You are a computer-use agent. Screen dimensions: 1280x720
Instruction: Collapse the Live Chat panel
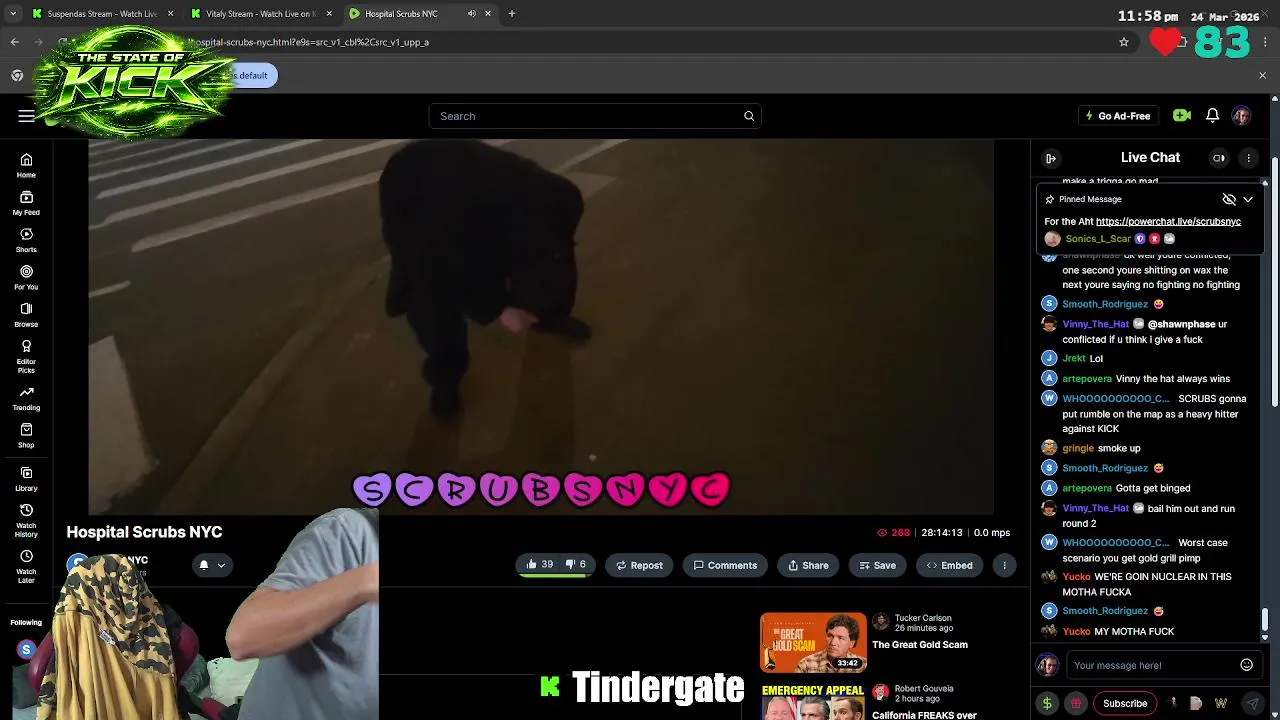pos(1051,158)
